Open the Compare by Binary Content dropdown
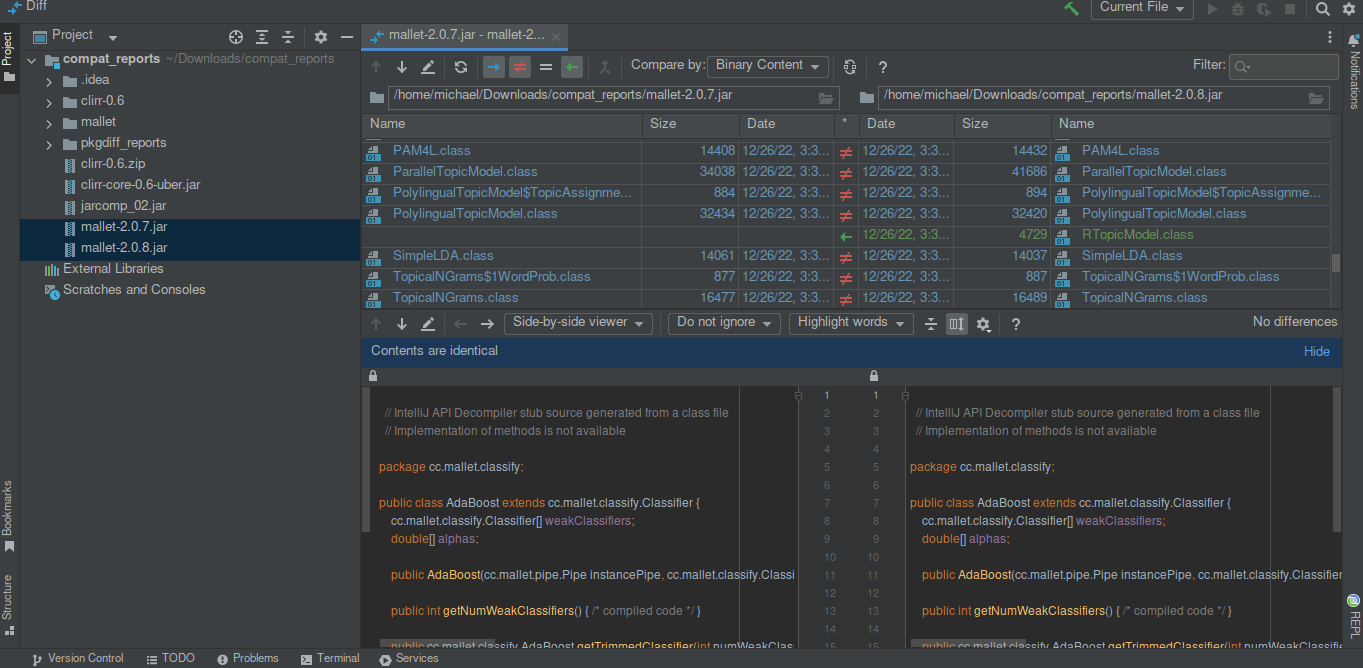This screenshot has width=1363, height=668. [768, 66]
